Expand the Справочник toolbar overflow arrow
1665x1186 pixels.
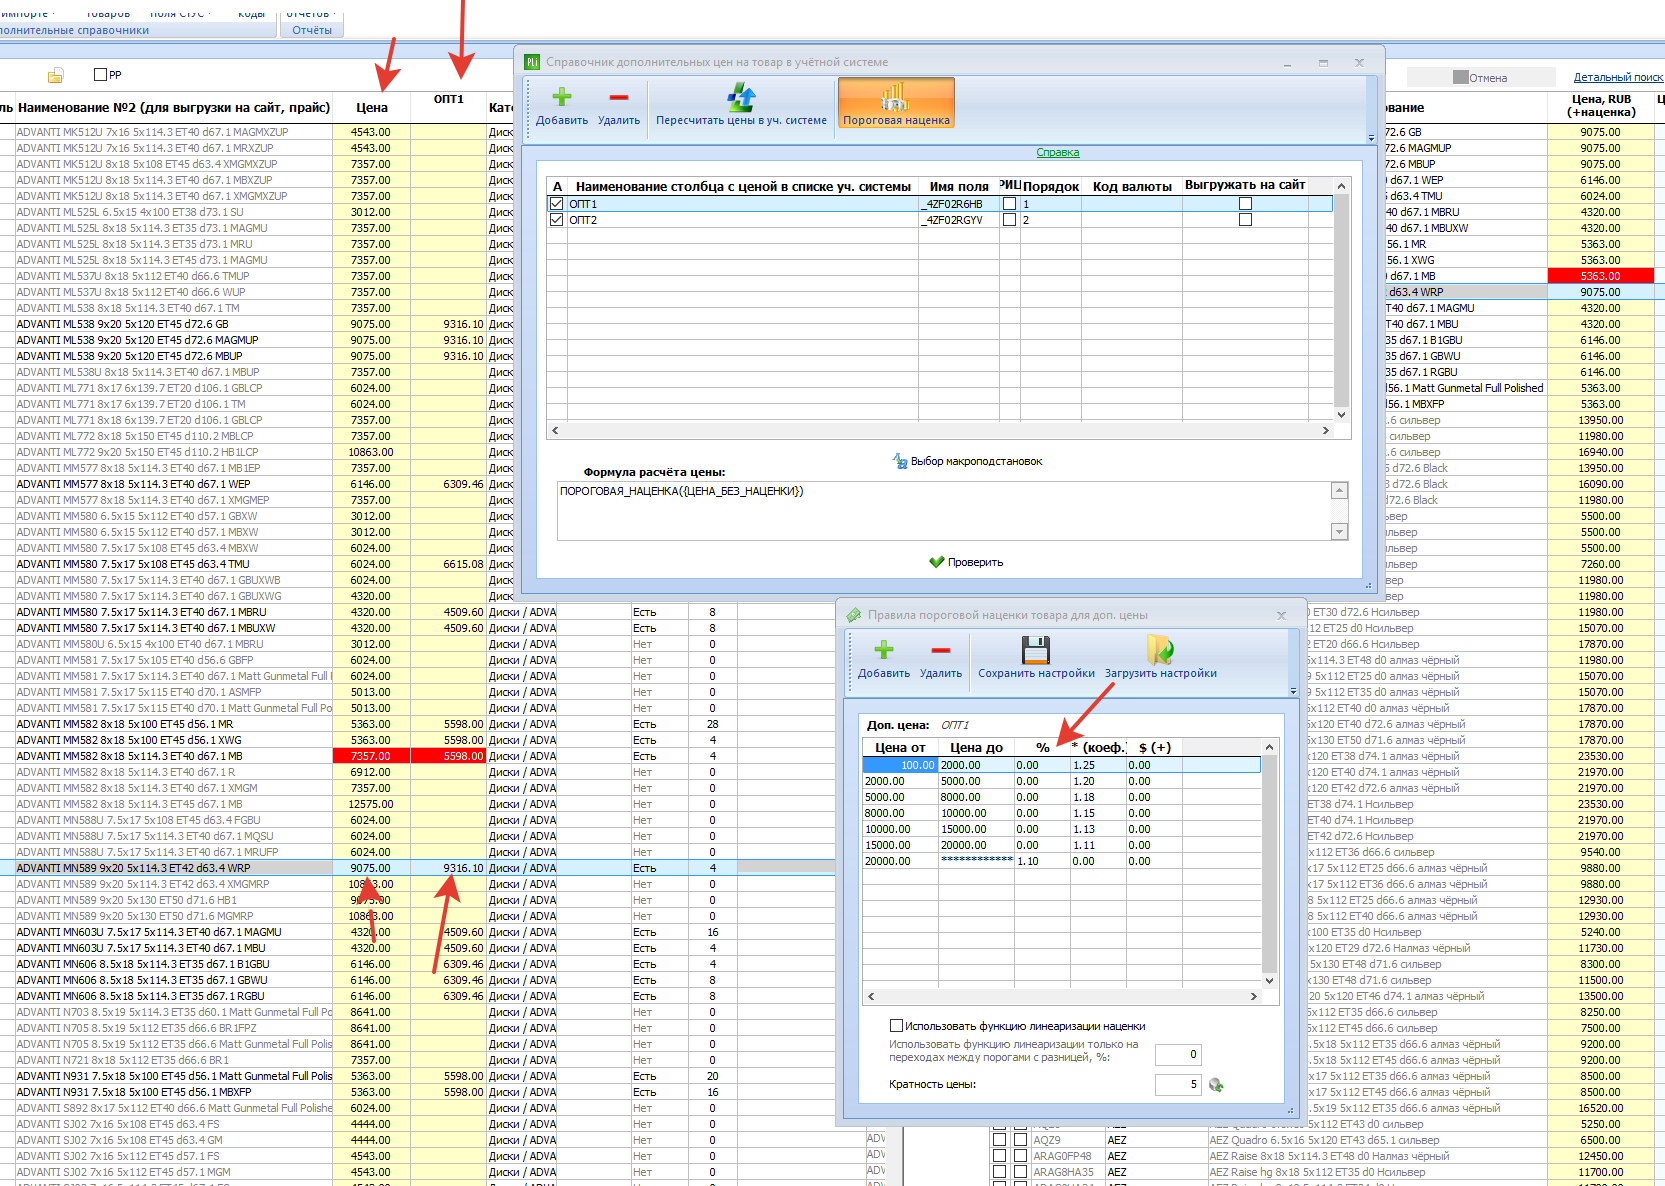tap(1371, 138)
